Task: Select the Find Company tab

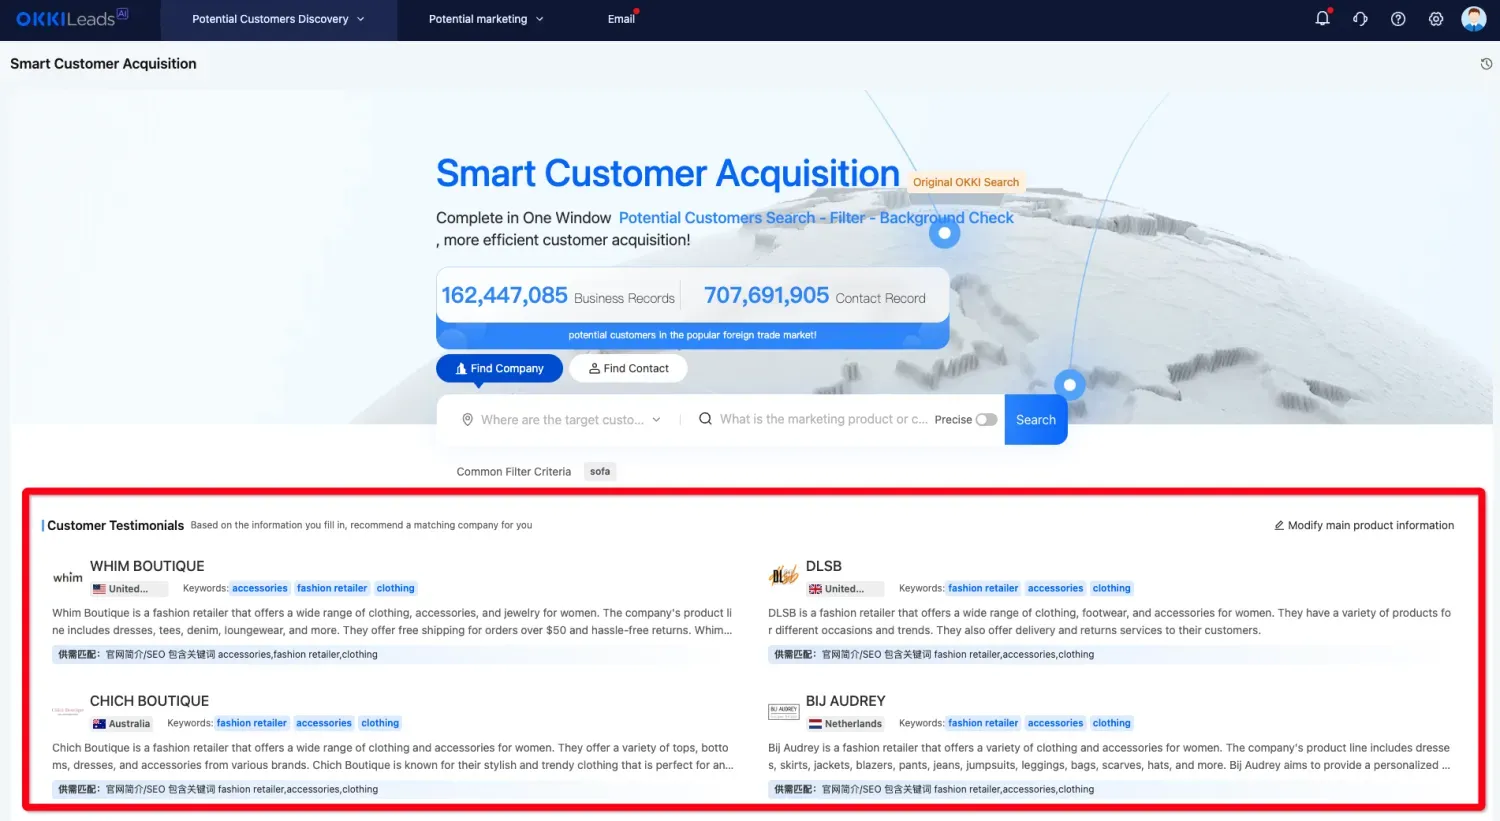Action: coord(499,368)
